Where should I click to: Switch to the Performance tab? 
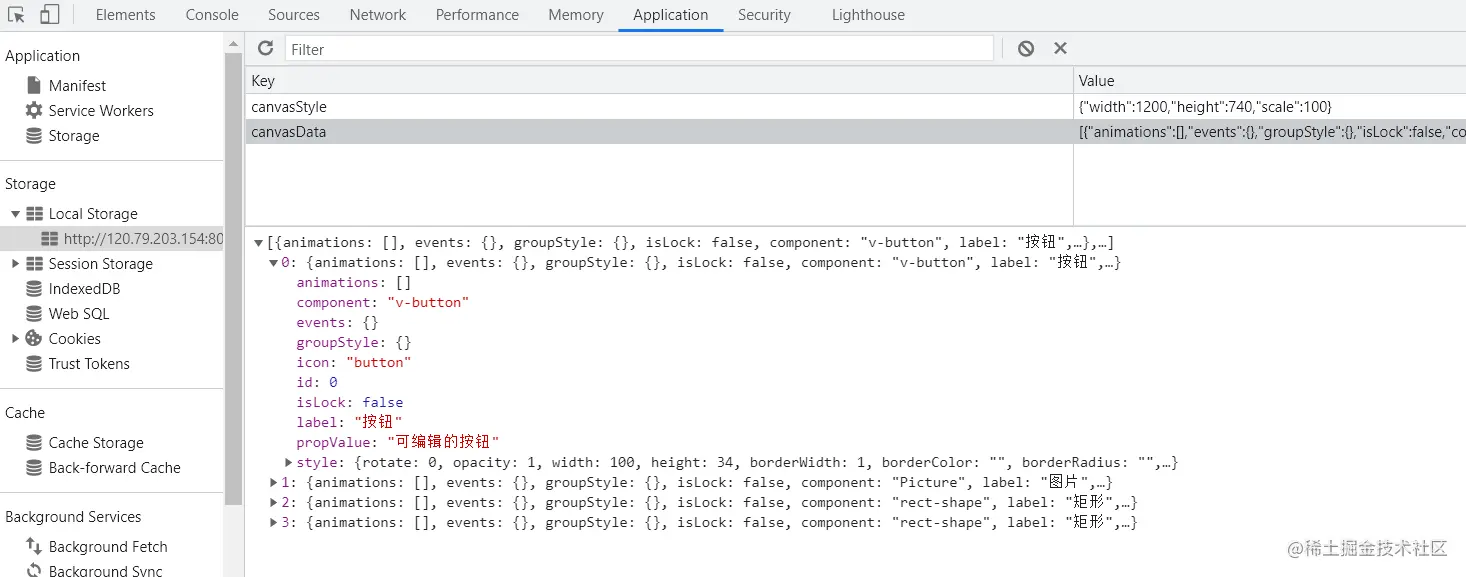pyautogui.click(x=477, y=15)
